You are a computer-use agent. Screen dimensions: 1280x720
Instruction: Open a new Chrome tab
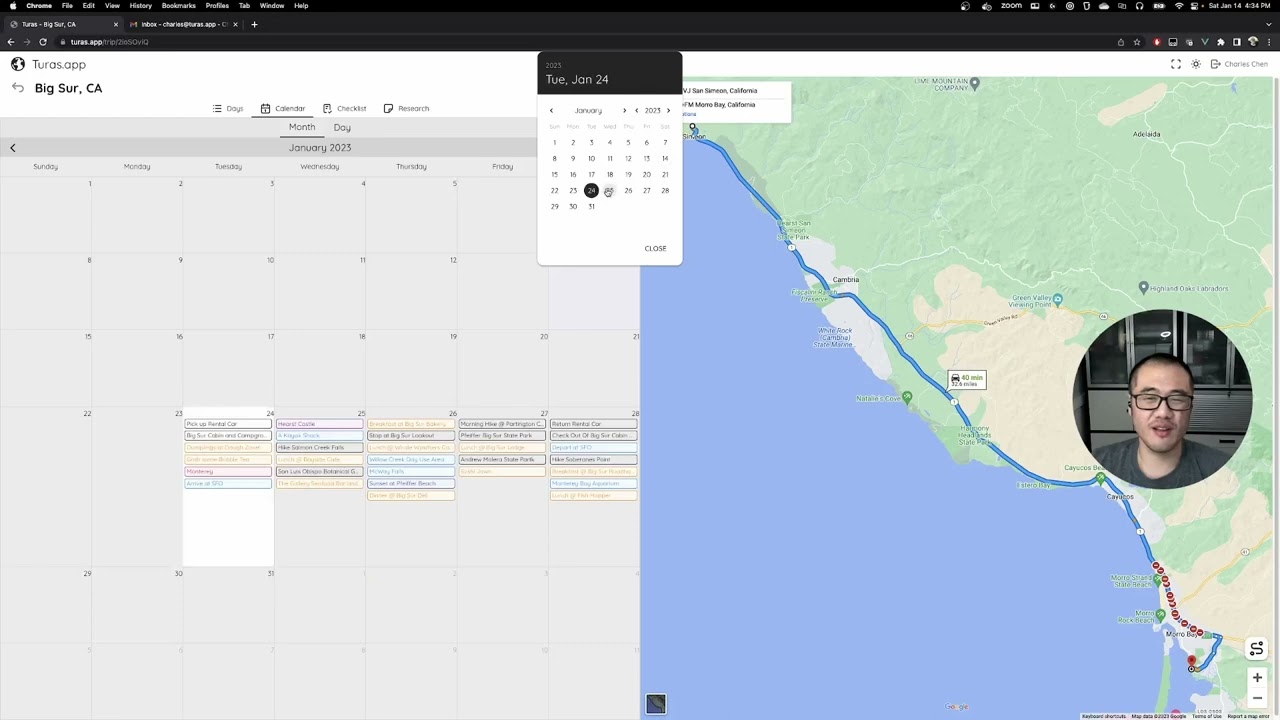[254, 24]
